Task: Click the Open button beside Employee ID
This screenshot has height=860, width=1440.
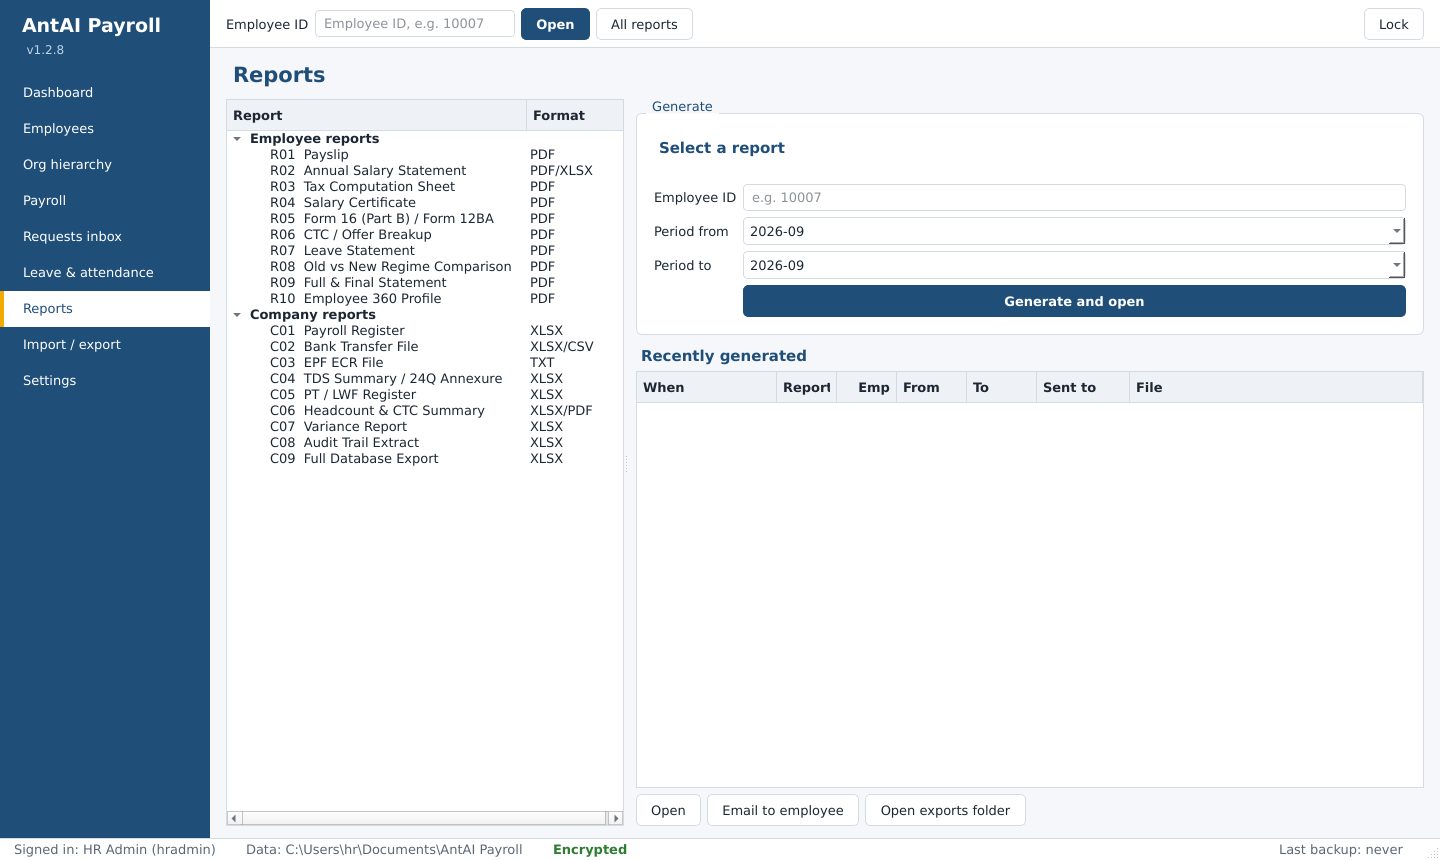Action: [555, 24]
